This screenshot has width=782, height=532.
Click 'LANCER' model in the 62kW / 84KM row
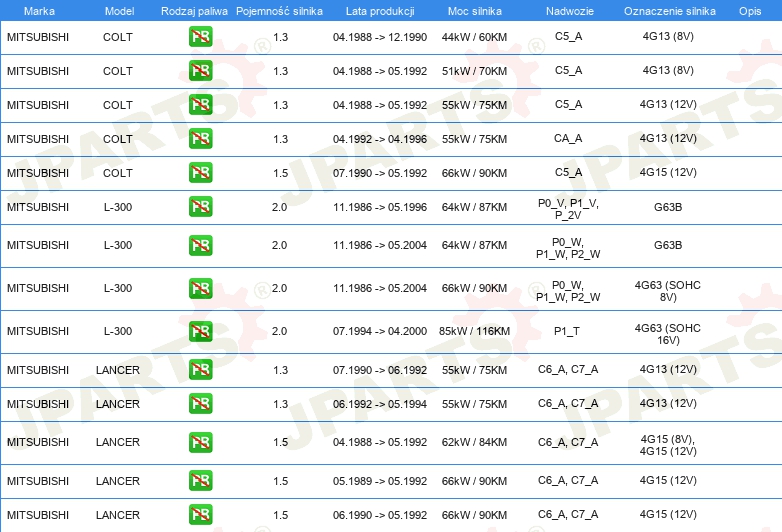pos(118,442)
